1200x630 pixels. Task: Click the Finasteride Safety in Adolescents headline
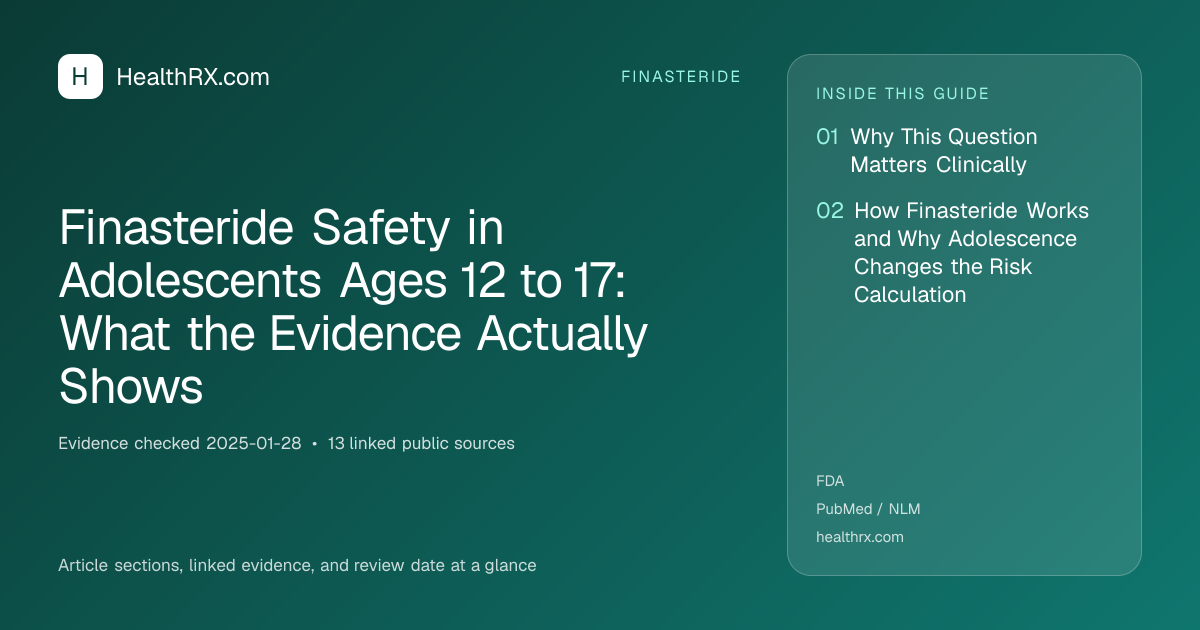pyautogui.click(x=355, y=308)
